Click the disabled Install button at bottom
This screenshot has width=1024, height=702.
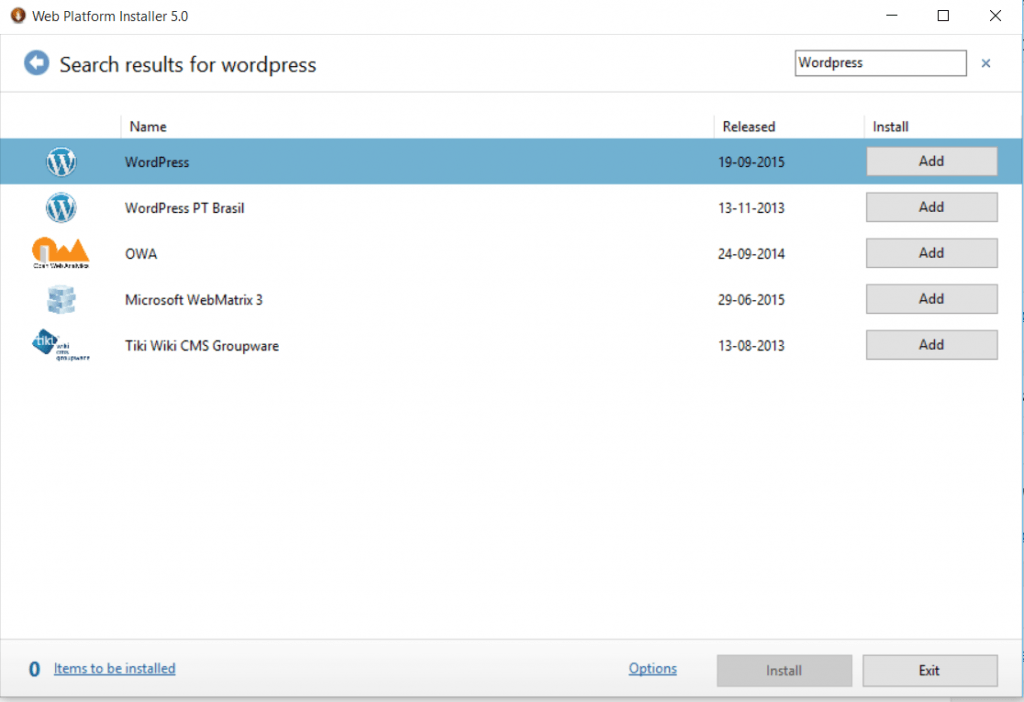coord(784,671)
